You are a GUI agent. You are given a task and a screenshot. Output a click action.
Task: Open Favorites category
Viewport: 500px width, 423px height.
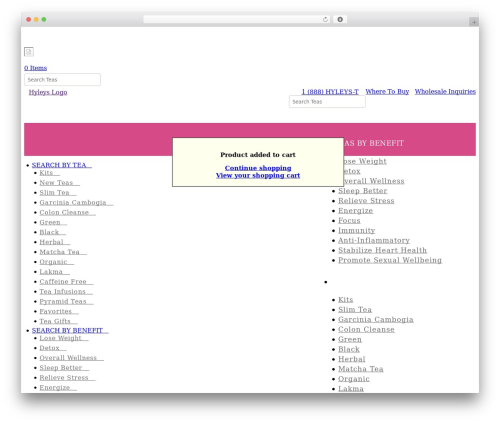pos(59,311)
